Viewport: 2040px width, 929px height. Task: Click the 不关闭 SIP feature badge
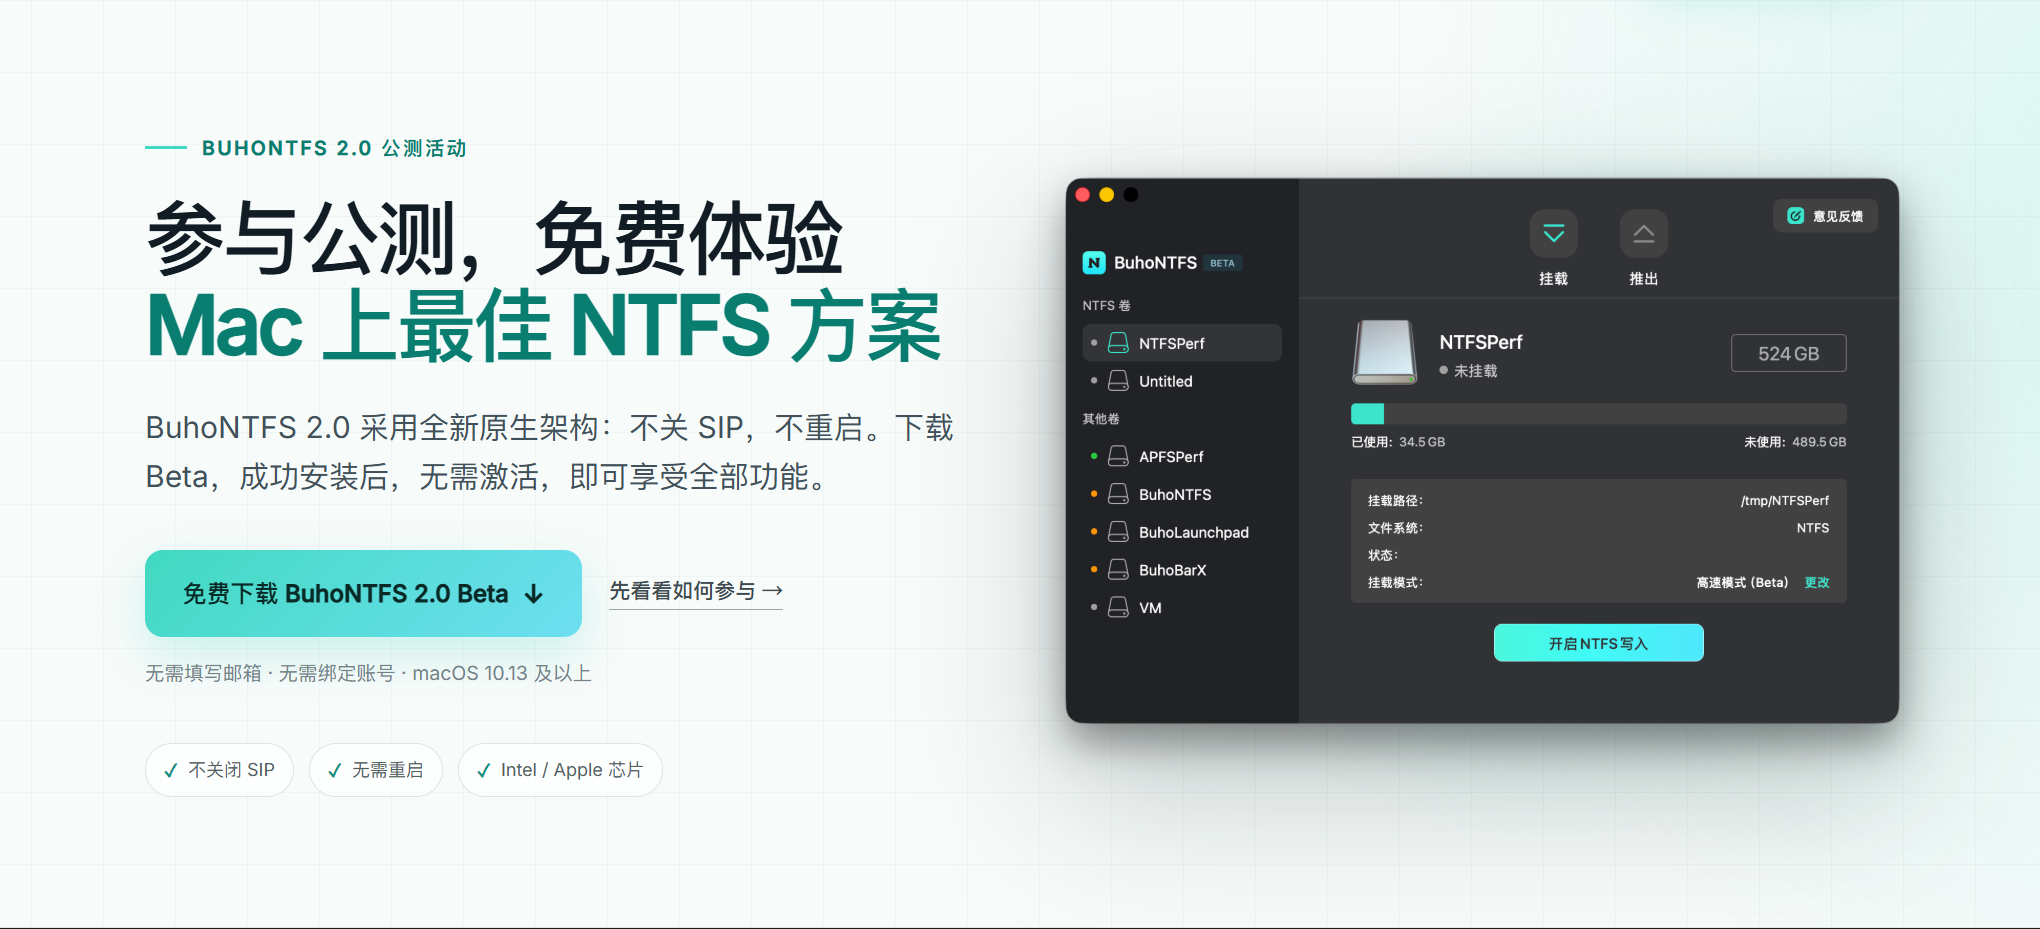coord(219,770)
